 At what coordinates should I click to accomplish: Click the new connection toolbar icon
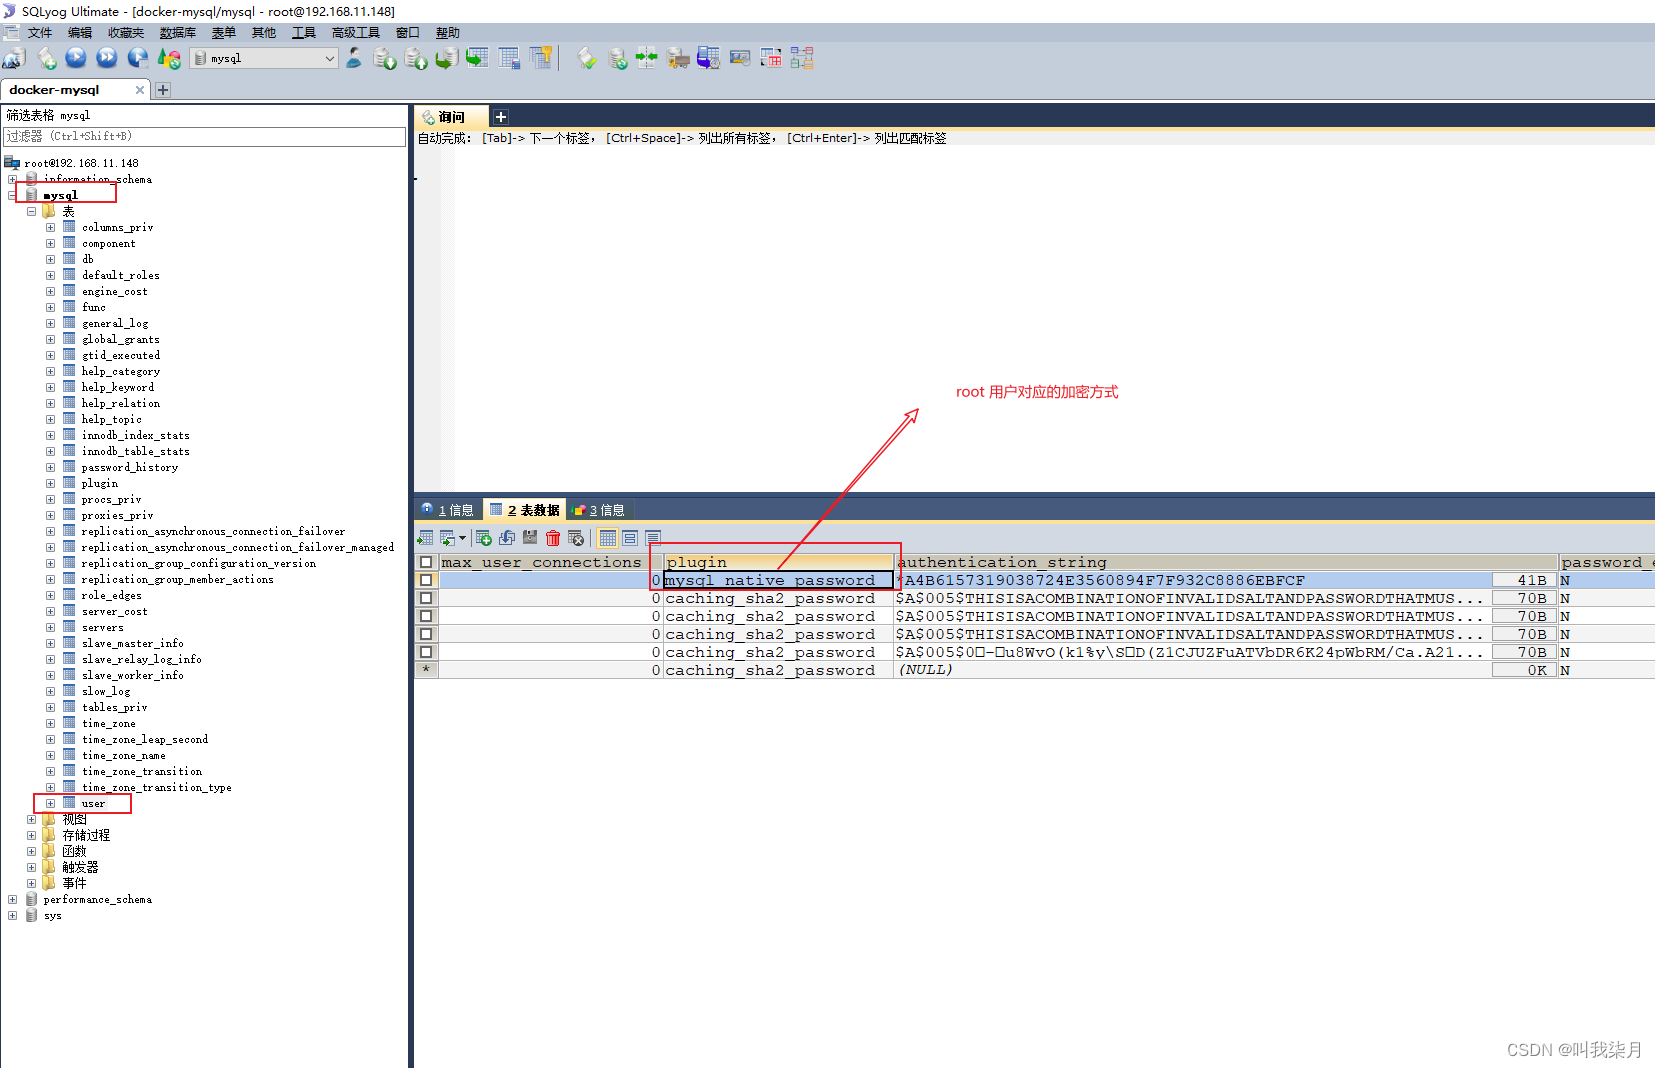coord(14,59)
